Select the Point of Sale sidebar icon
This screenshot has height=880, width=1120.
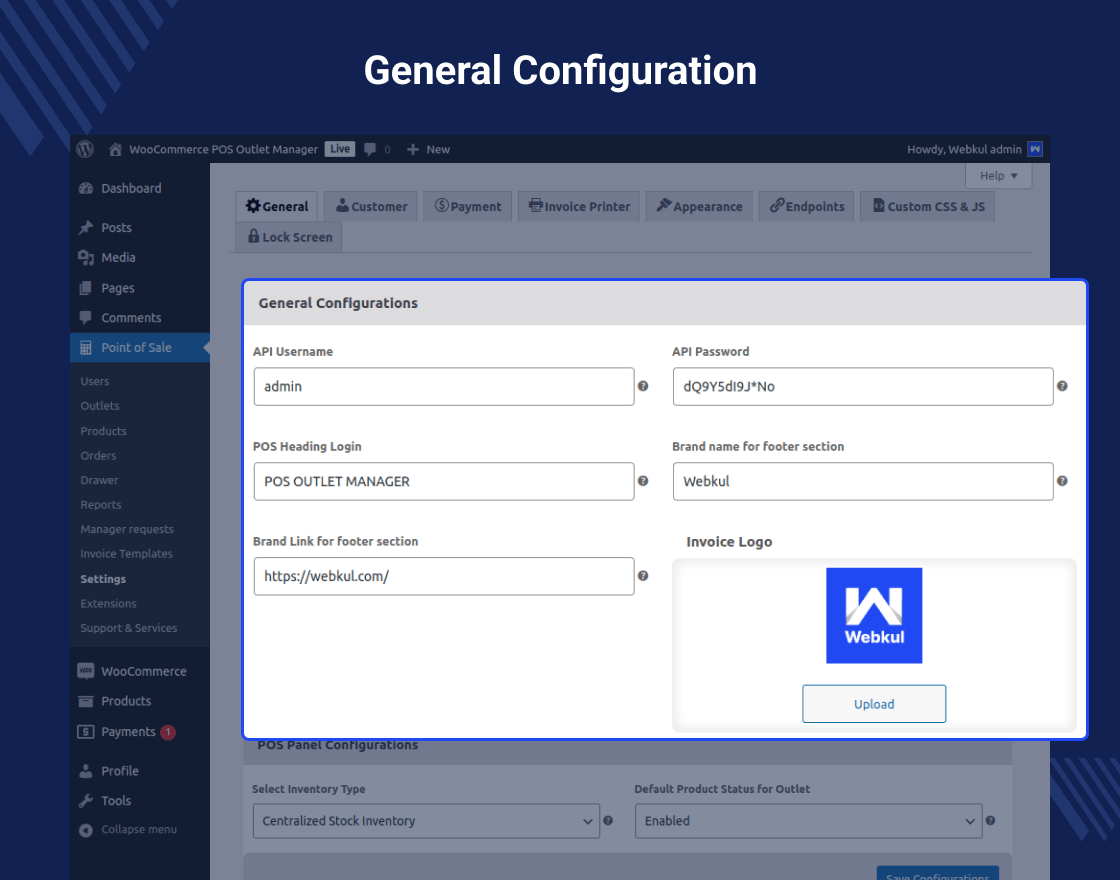[87, 347]
